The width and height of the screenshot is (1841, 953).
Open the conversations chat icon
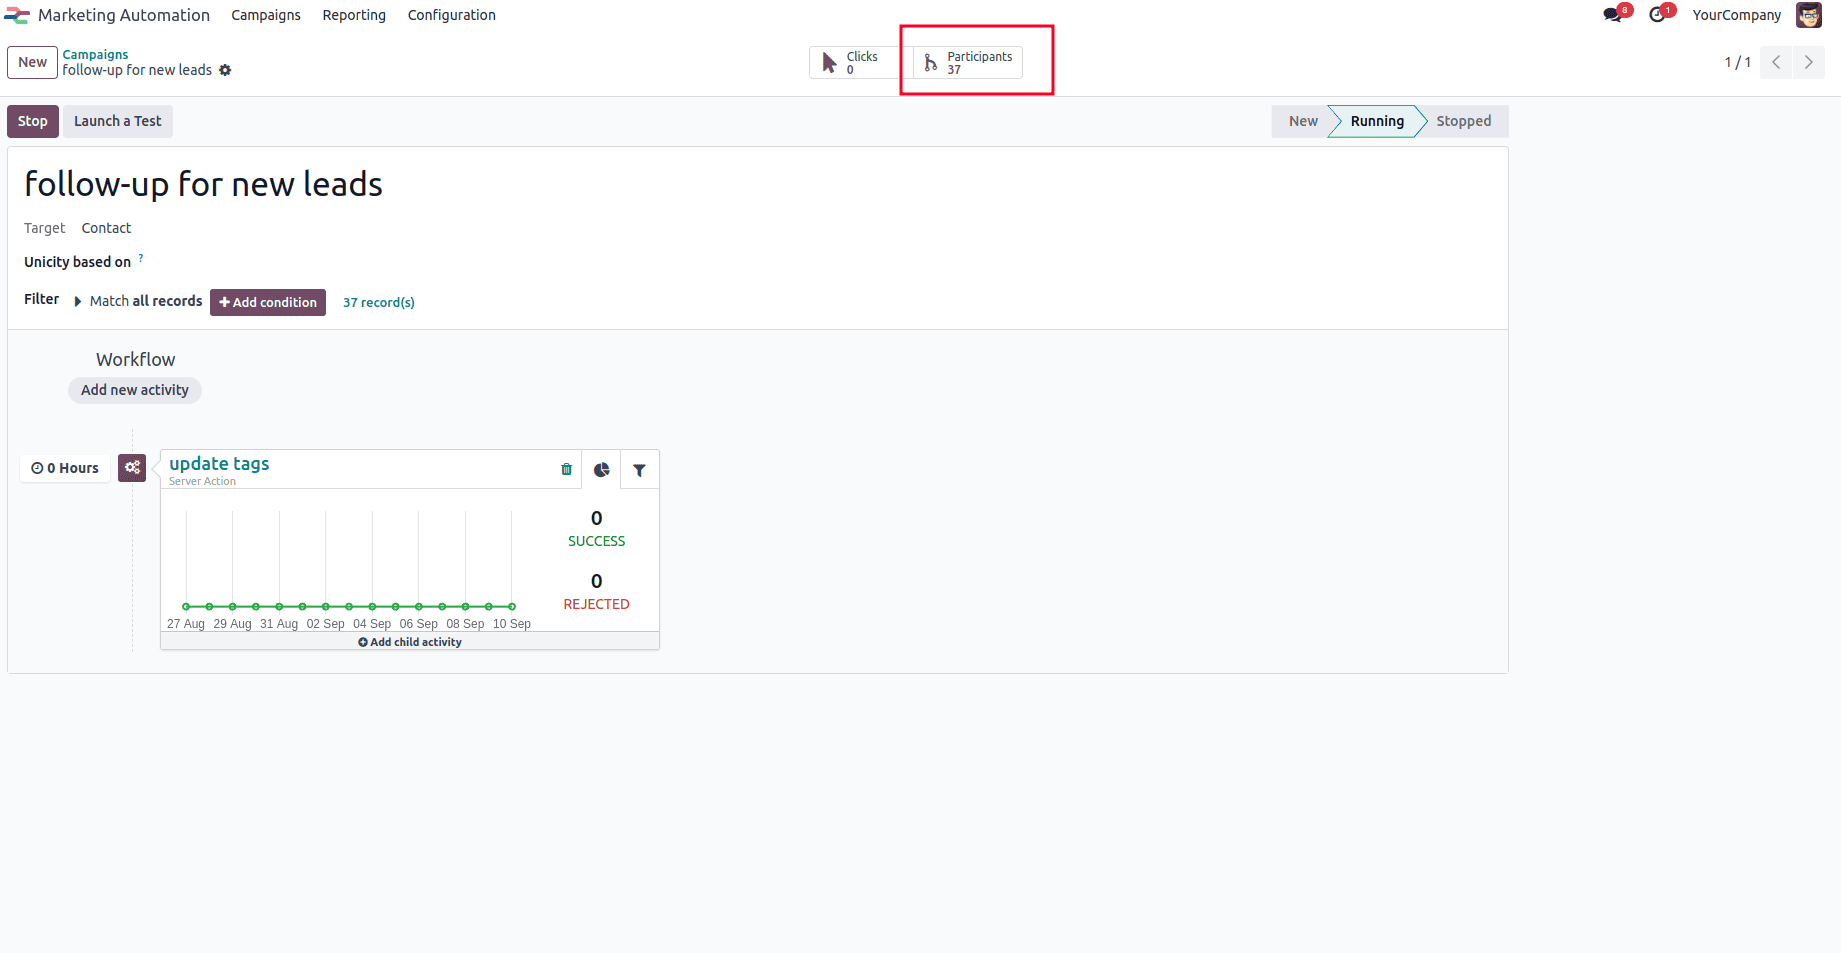coord(1613,15)
